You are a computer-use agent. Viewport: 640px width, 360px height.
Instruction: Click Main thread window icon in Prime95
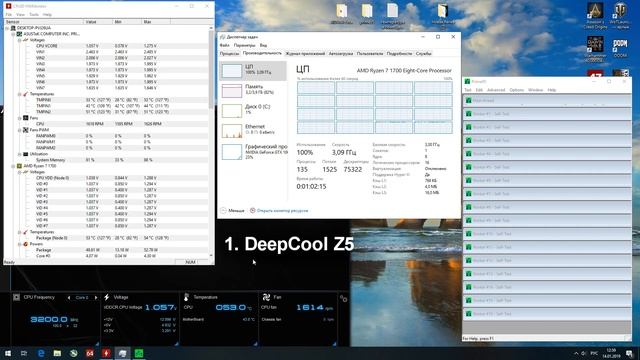point(469,100)
